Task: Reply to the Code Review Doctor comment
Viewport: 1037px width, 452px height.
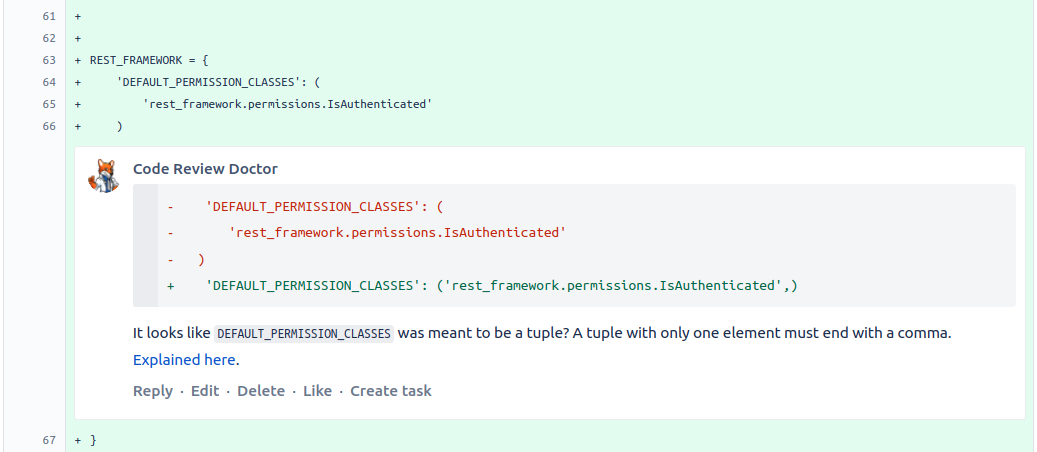Action: click(x=153, y=391)
